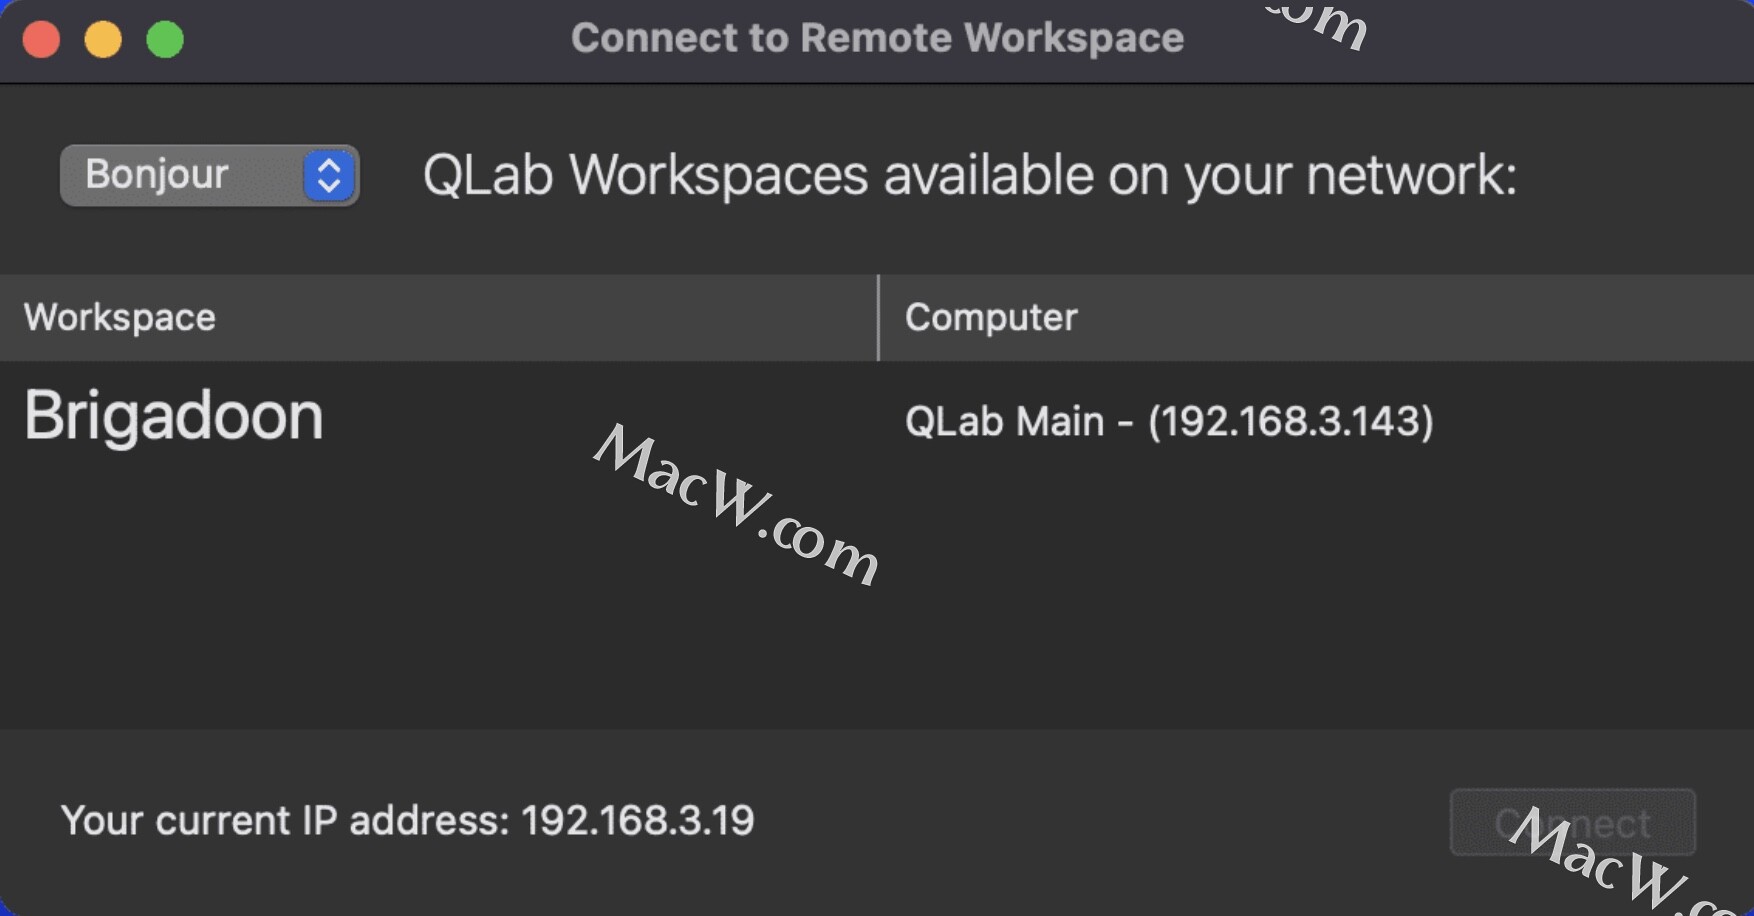Minimize the window with yellow button
The image size is (1754, 916).
[103, 40]
